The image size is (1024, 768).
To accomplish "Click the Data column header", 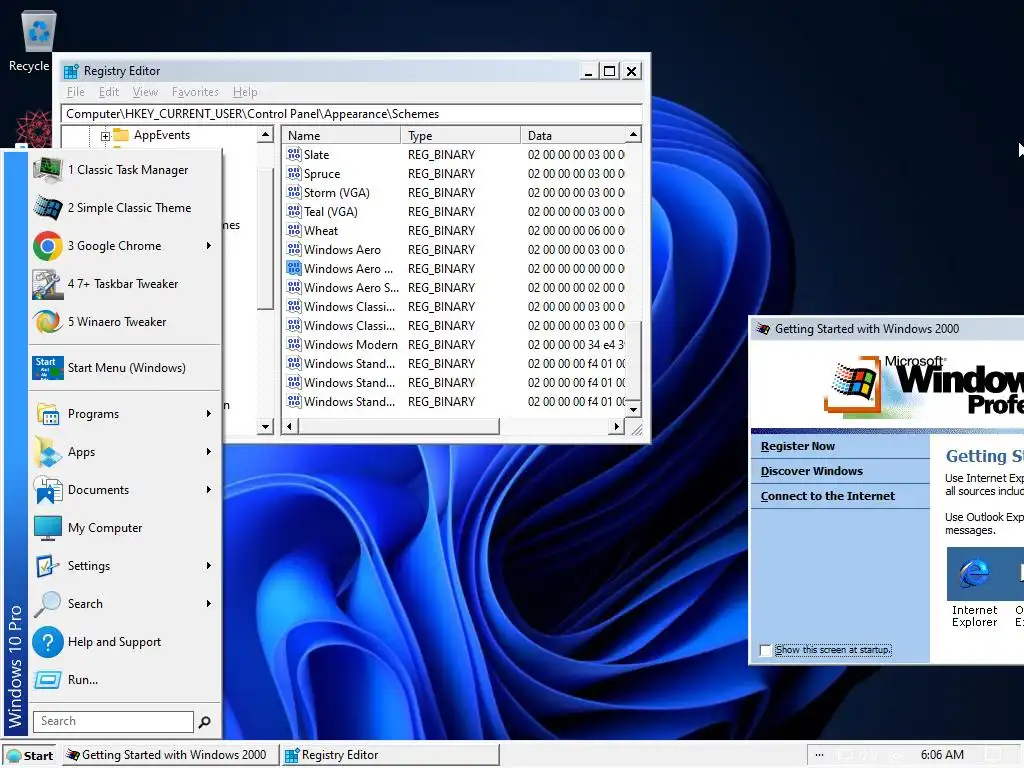I will click(573, 136).
